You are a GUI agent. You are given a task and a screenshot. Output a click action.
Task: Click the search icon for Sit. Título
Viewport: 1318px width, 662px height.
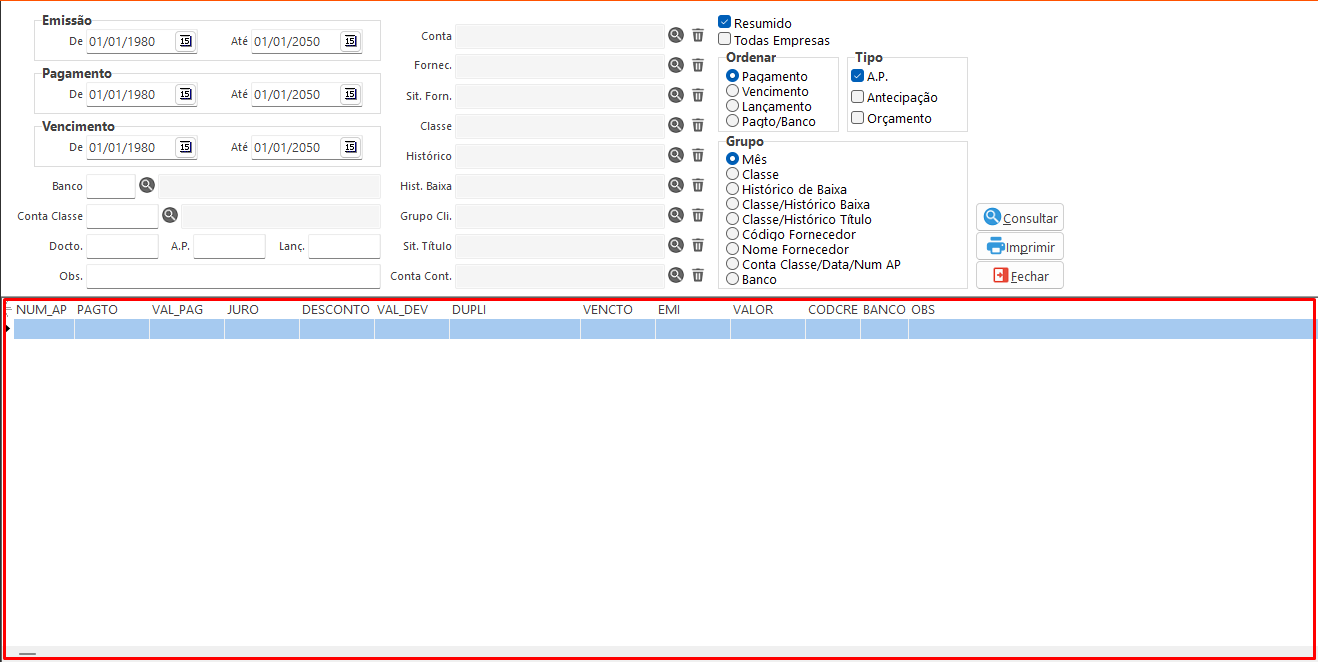(676, 245)
